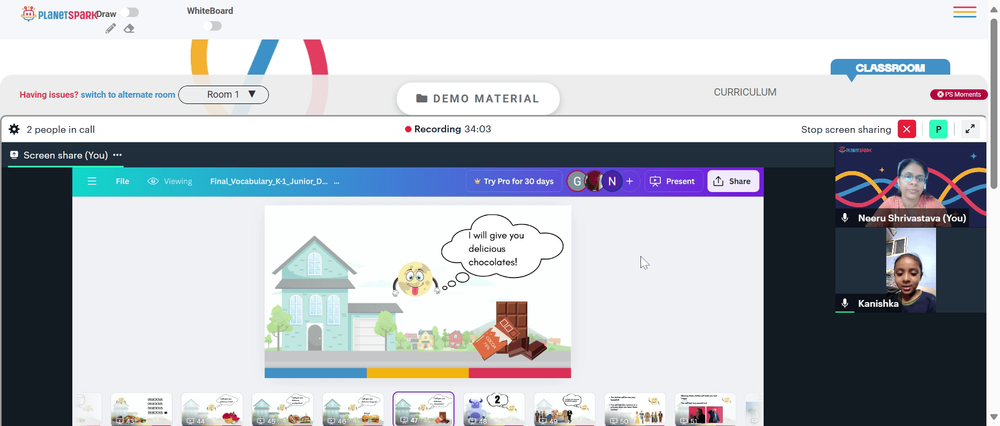The height and width of the screenshot is (426, 1000).
Task: Expand the ellipsis after the file name
Action: coord(336,181)
